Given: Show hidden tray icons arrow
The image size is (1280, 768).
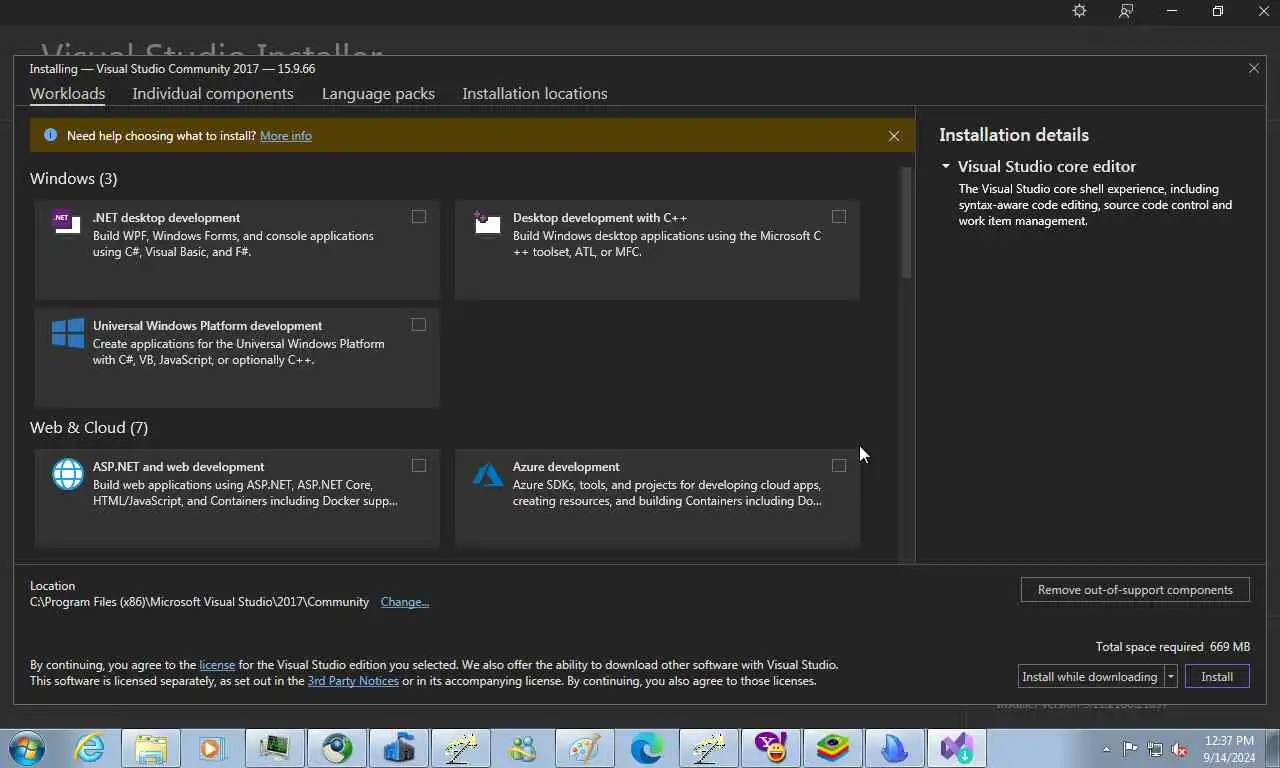Looking at the screenshot, I should pos(1106,749).
